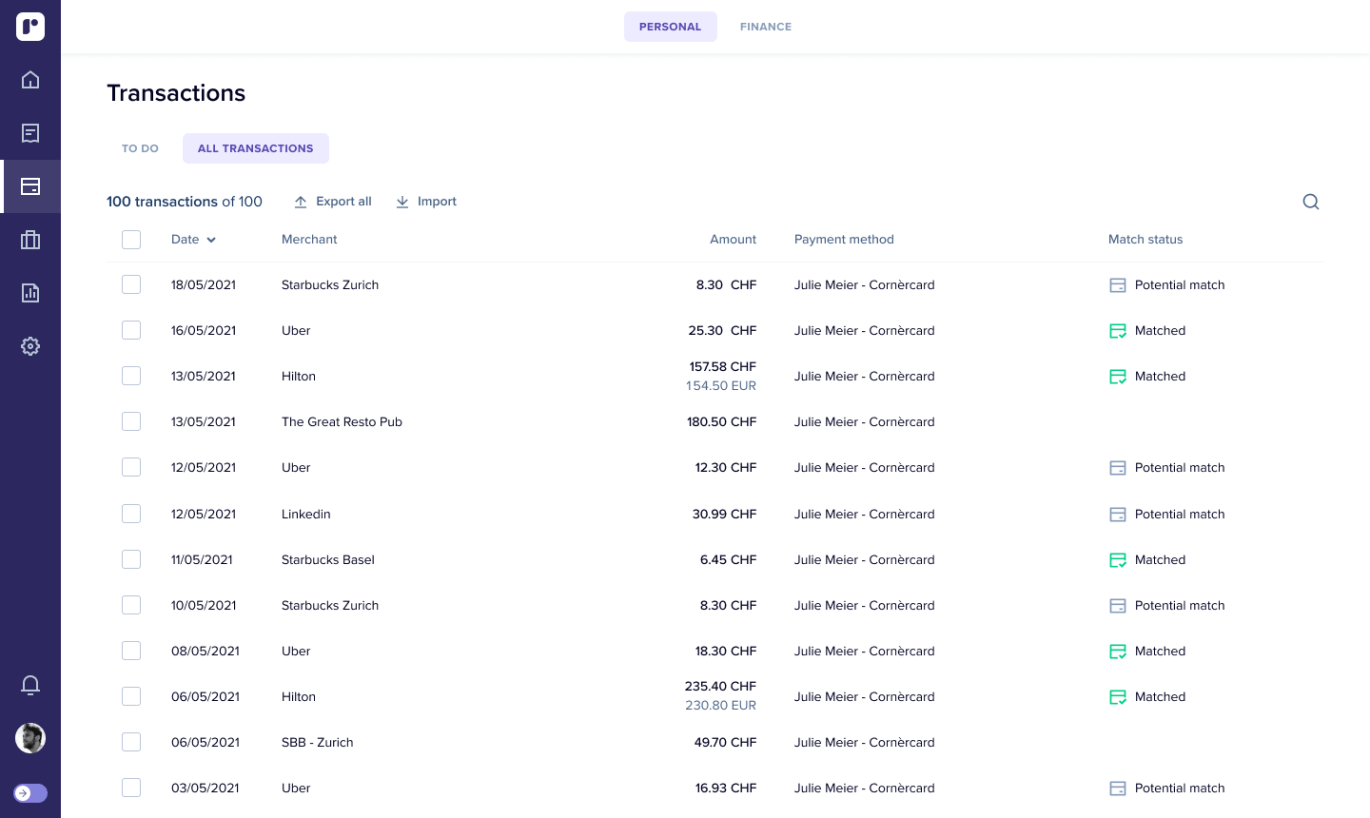Screen dimensions: 1370x818
Task: Click the app logo at top left
Action: click(x=30, y=27)
